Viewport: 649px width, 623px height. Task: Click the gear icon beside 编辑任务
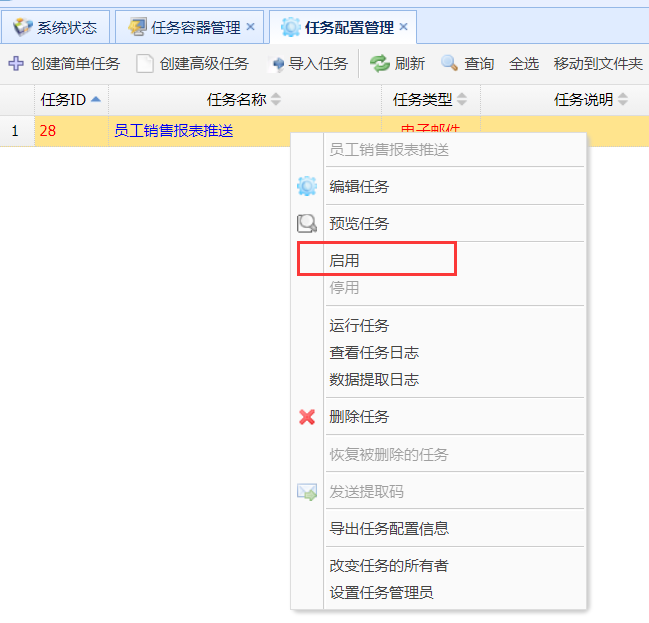click(x=307, y=187)
